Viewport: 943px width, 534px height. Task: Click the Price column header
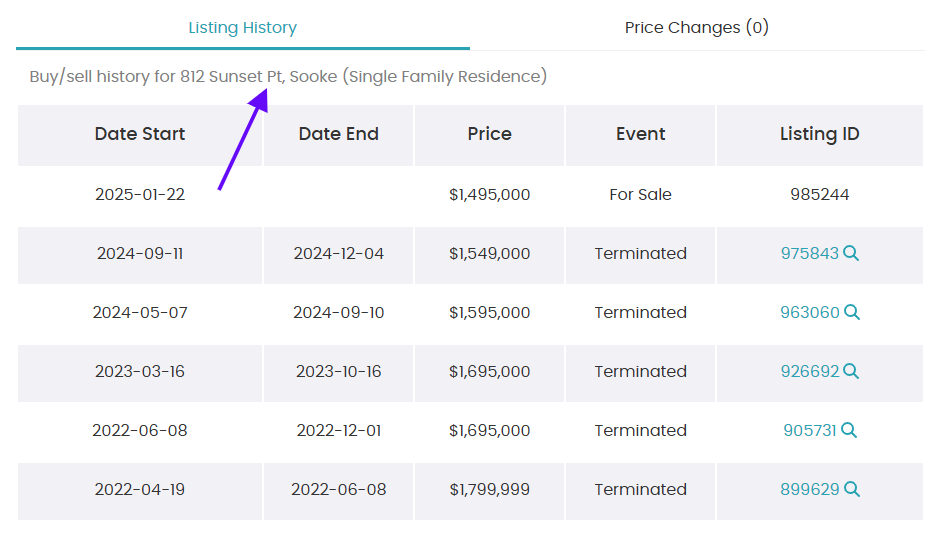(x=490, y=134)
